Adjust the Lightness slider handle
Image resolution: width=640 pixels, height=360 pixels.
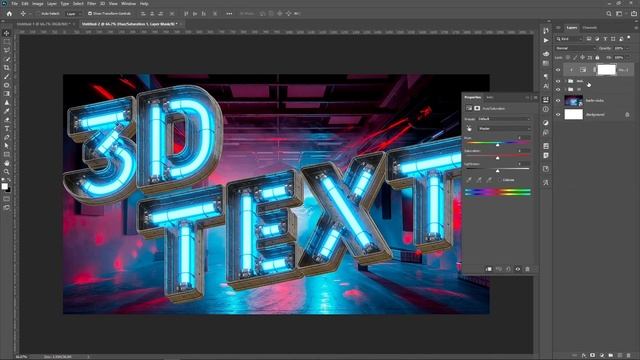pos(498,171)
